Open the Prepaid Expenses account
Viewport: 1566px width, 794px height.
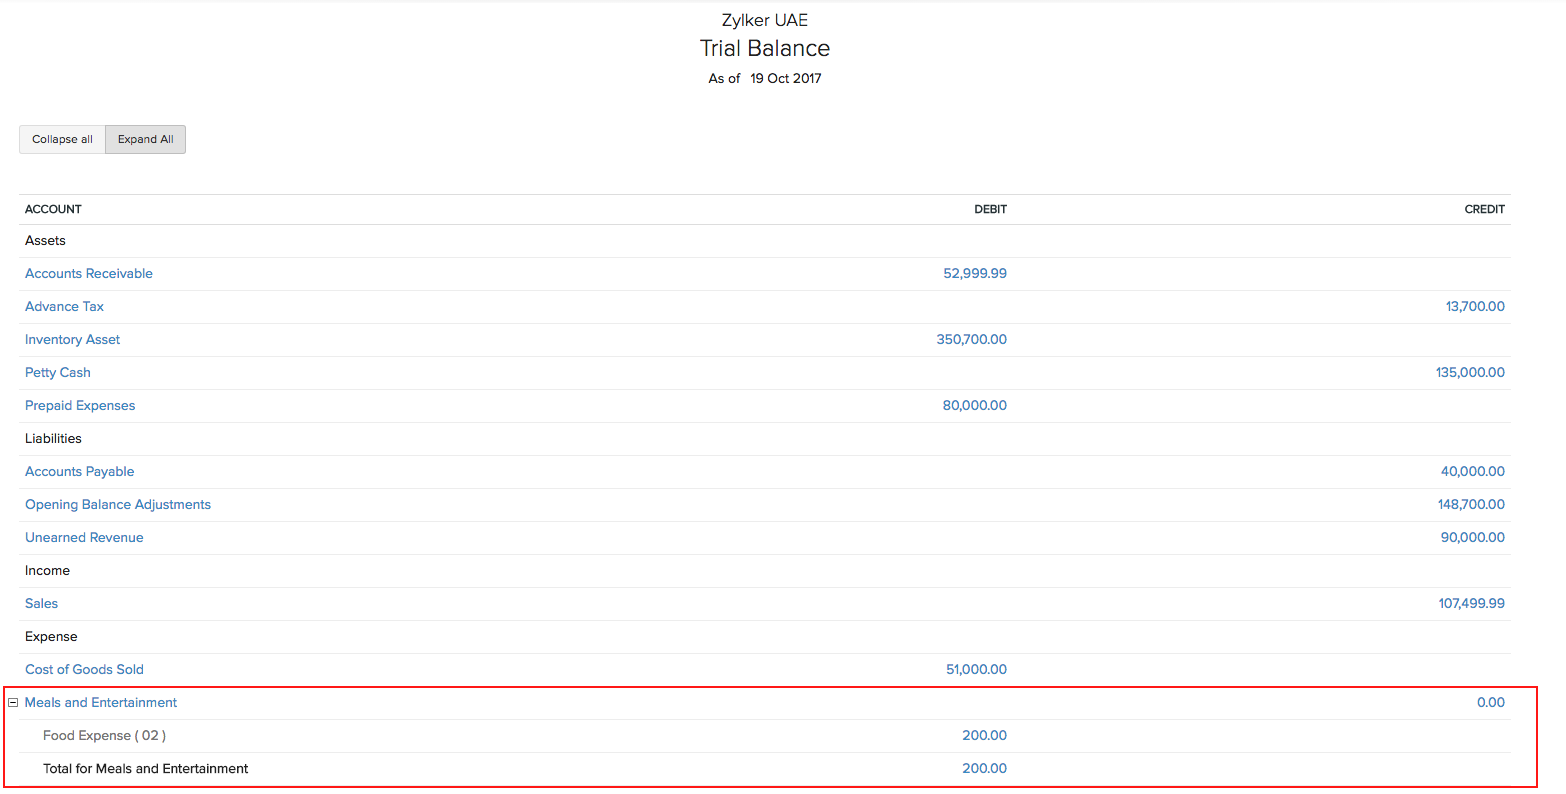pos(80,406)
